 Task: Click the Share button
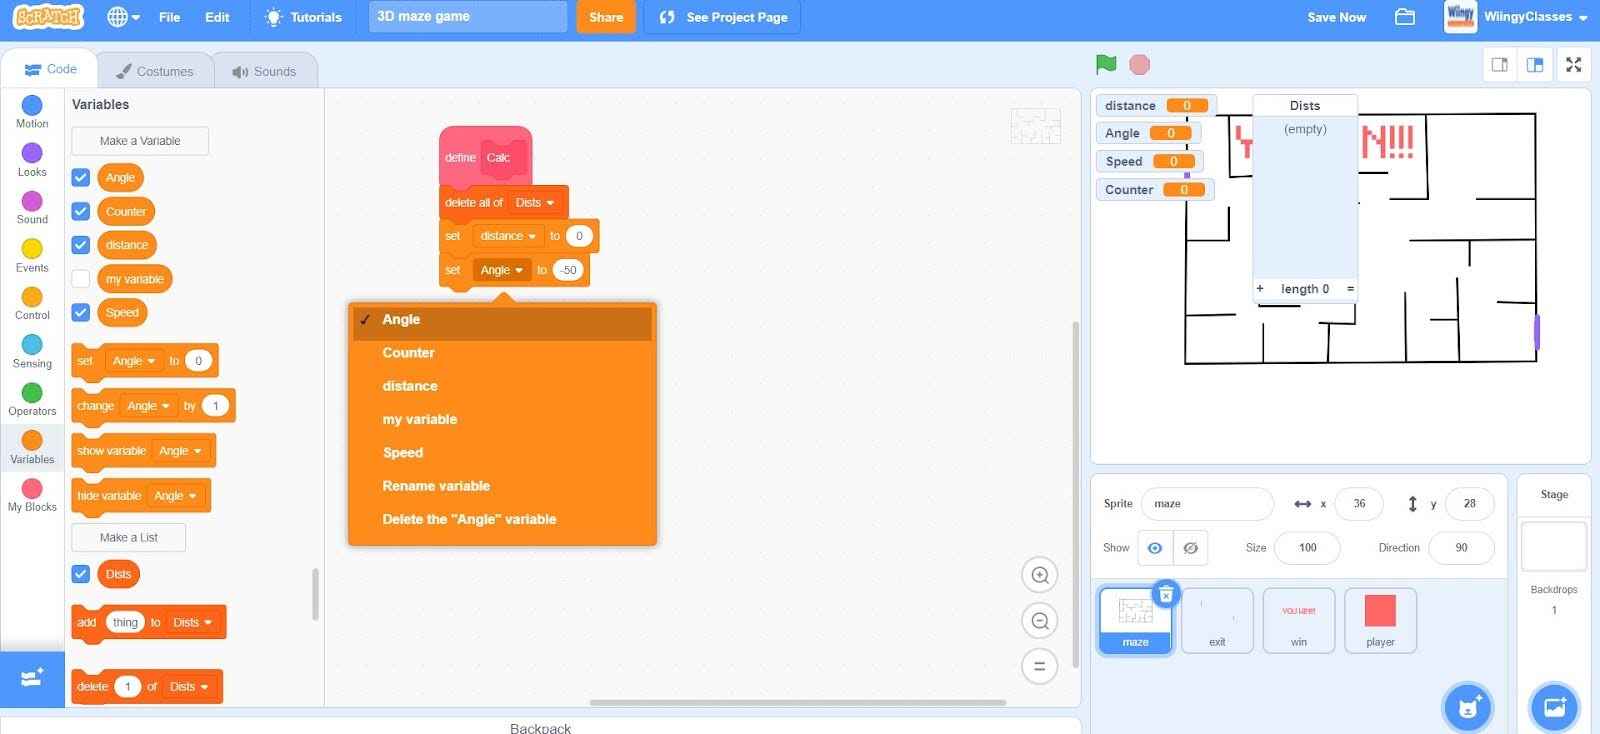[606, 17]
